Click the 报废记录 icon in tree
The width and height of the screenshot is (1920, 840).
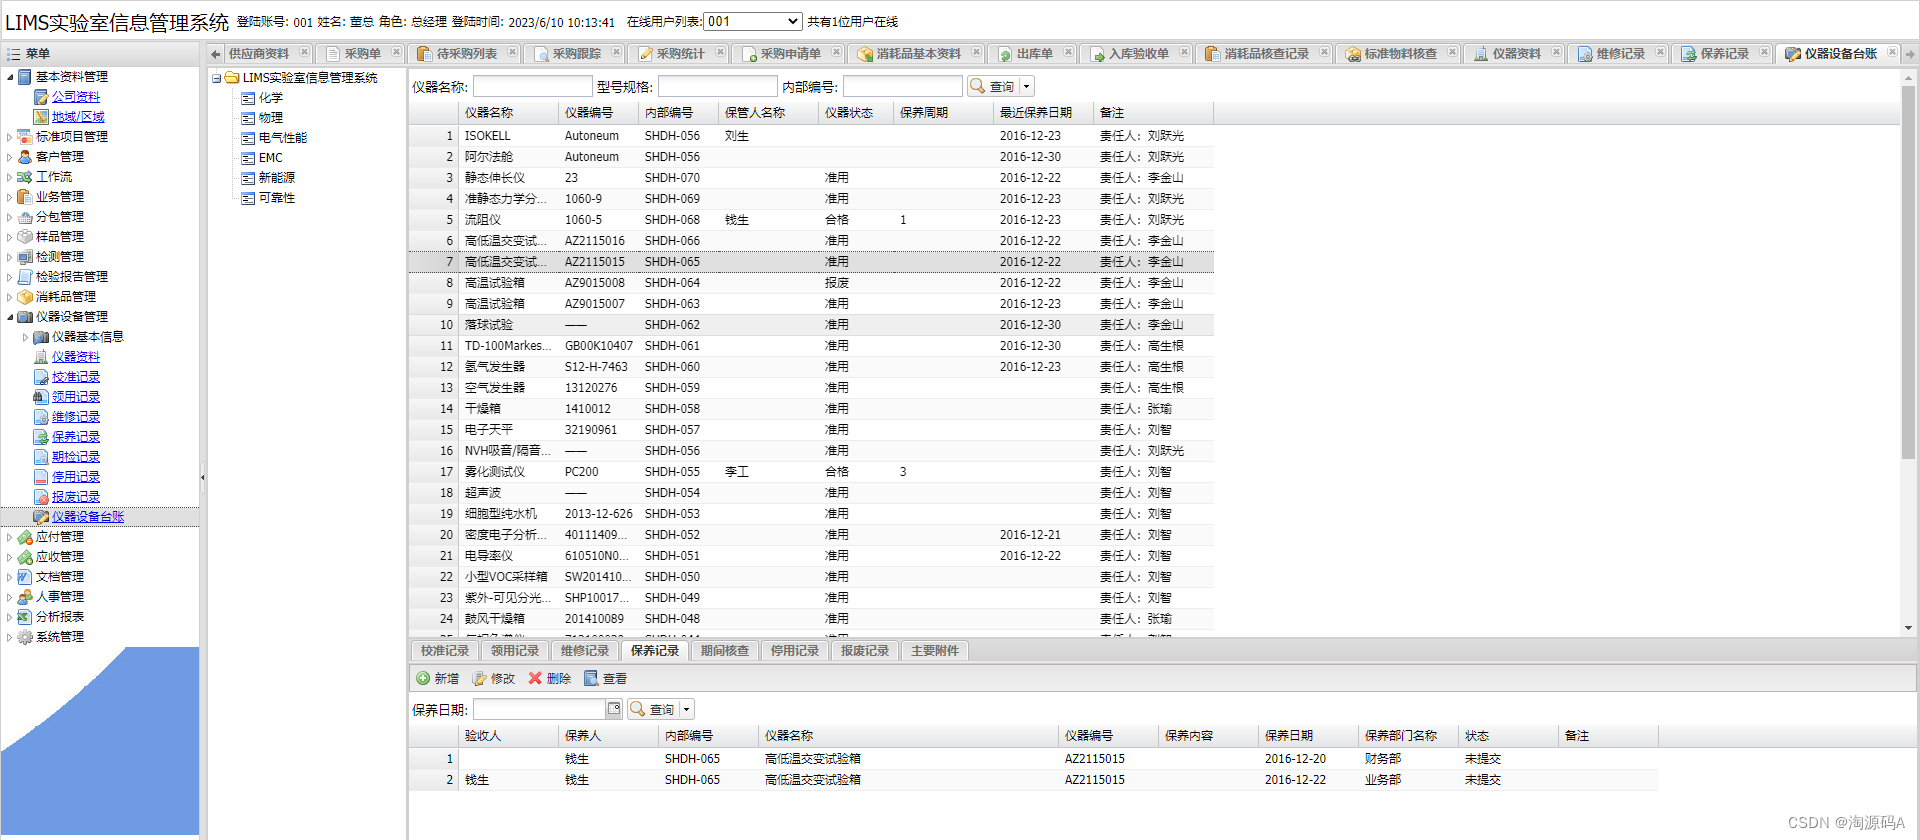point(41,497)
